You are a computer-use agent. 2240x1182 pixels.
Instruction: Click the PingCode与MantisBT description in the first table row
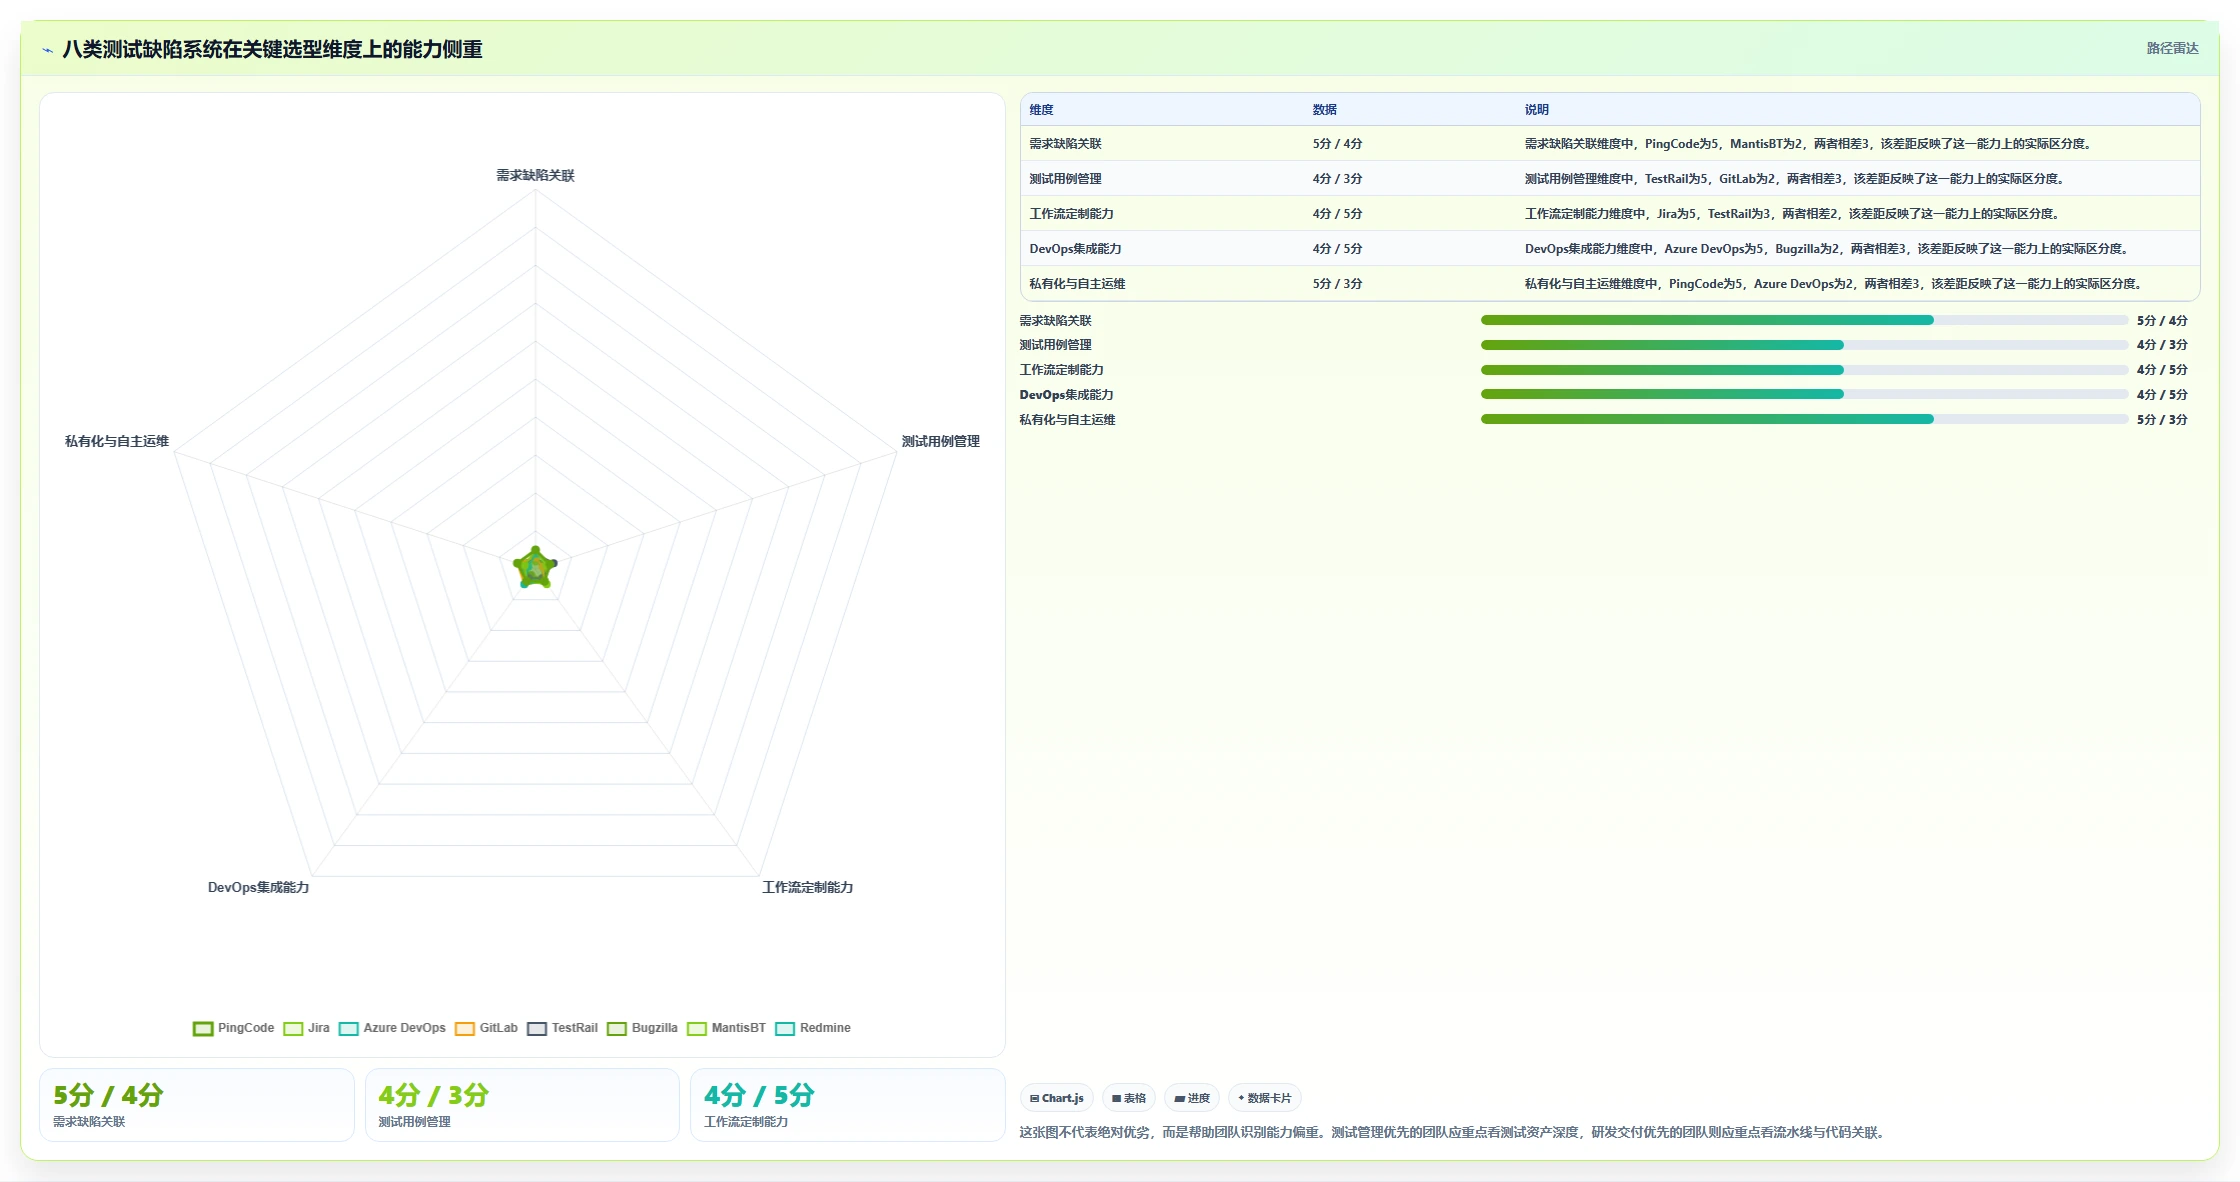(x=1808, y=144)
